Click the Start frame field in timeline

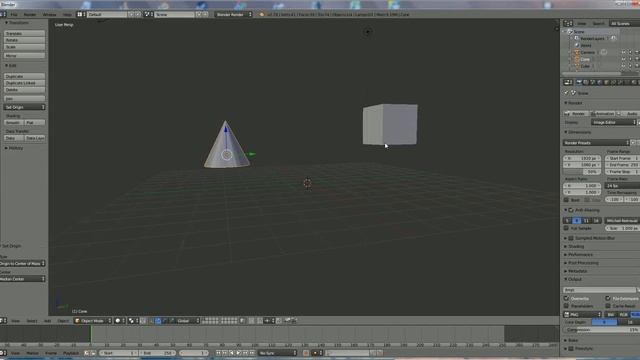[x=118, y=353]
